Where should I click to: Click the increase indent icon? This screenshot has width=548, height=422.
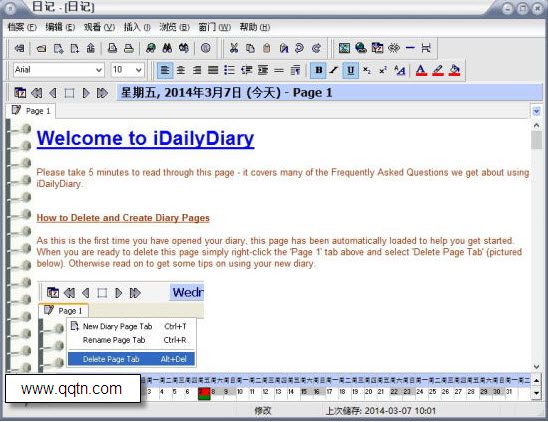[x=263, y=70]
